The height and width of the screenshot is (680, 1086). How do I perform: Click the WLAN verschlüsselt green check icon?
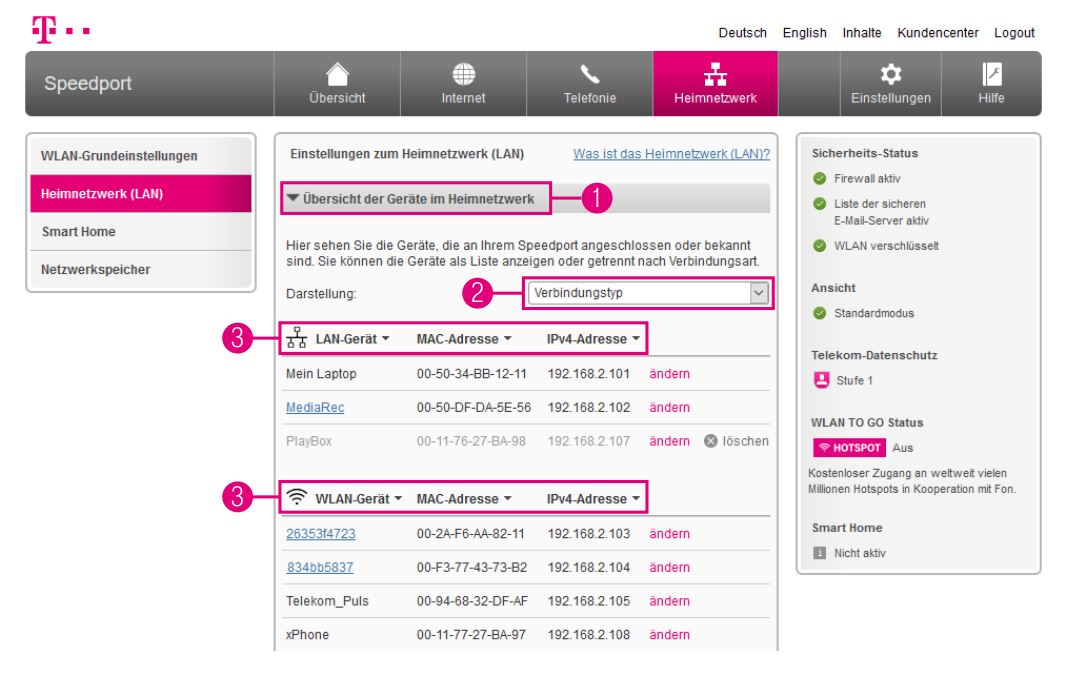[x=819, y=246]
